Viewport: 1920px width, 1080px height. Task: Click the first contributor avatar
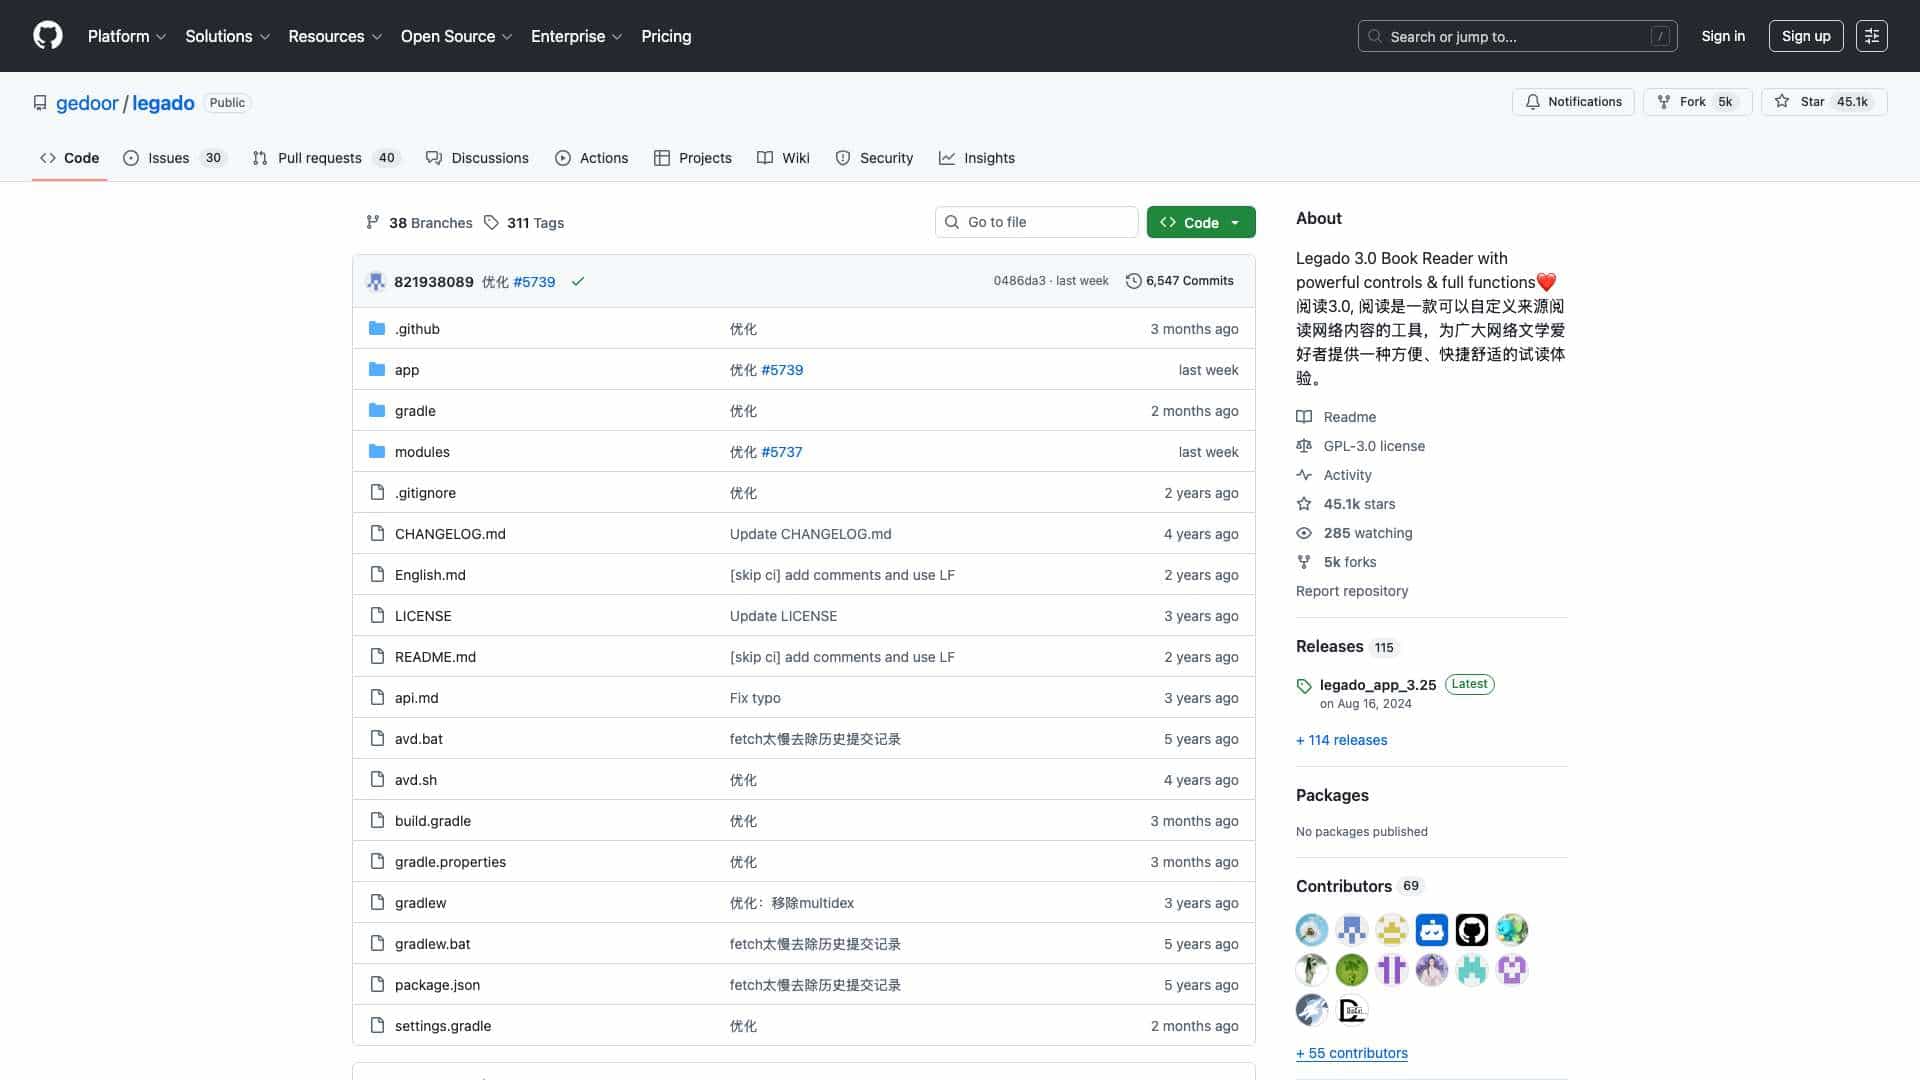1312,930
